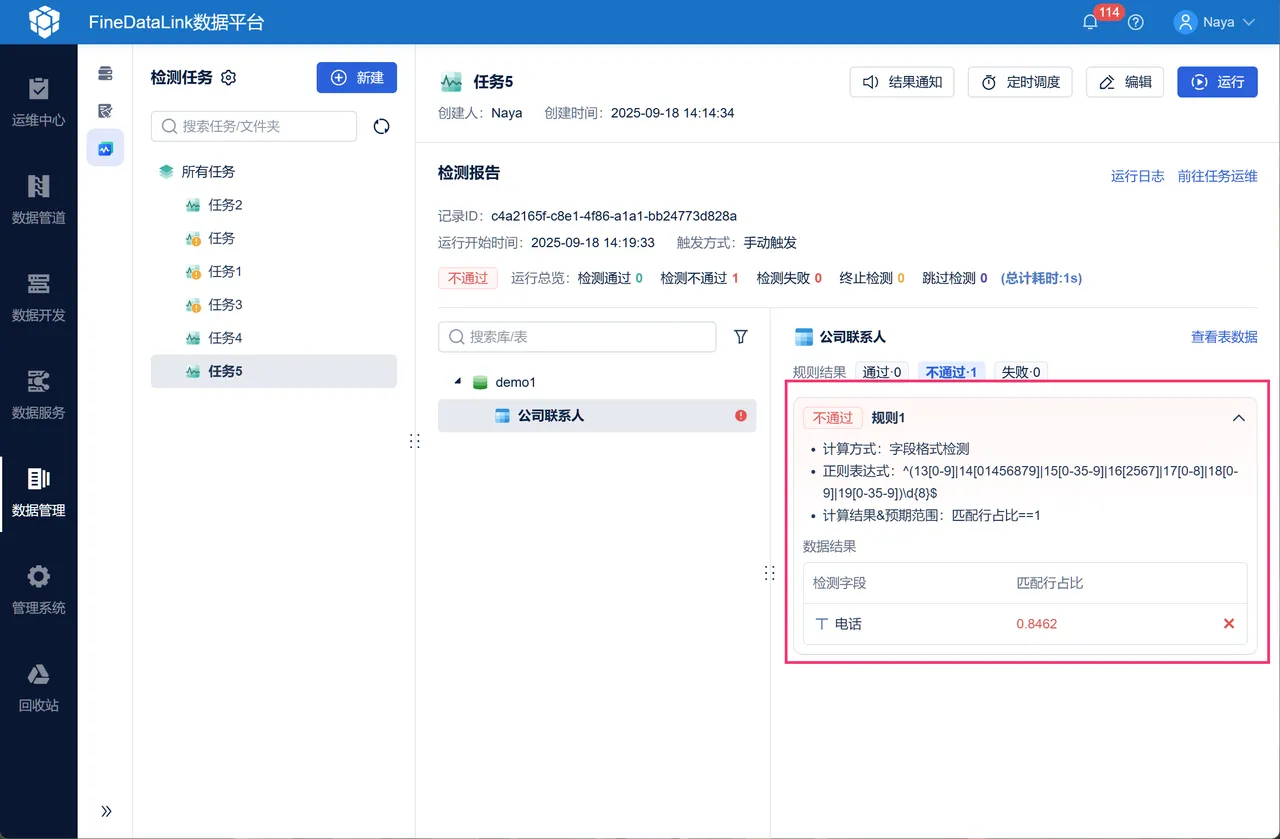Show the 通过·0 rule results
The height and width of the screenshot is (839, 1280).
pyautogui.click(x=882, y=372)
